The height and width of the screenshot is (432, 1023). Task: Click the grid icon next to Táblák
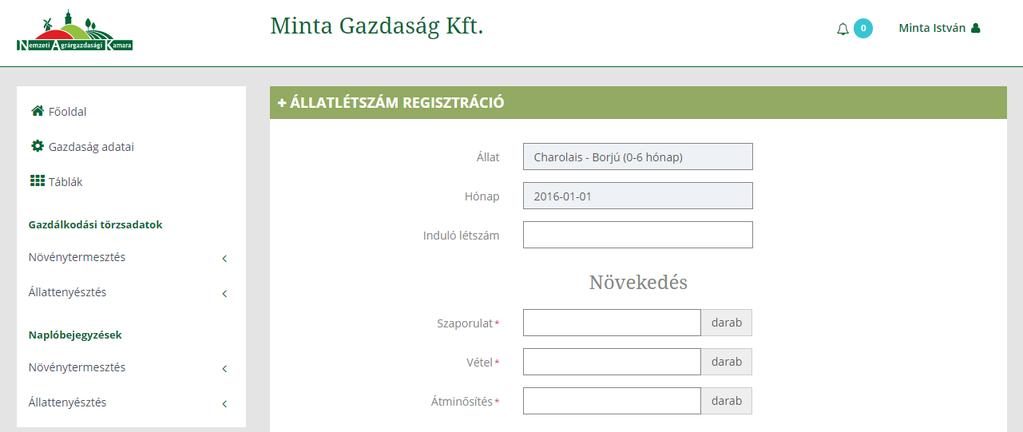point(37,181)
